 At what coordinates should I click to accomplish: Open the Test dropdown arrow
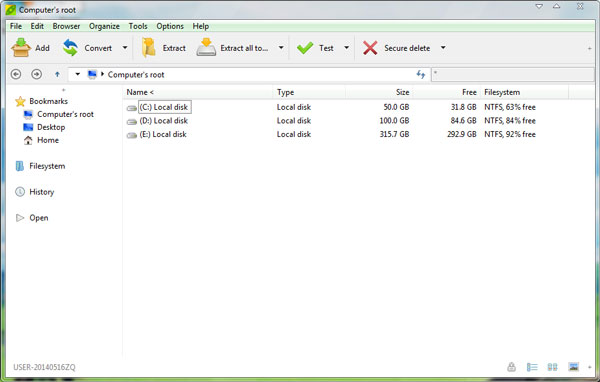346,48
